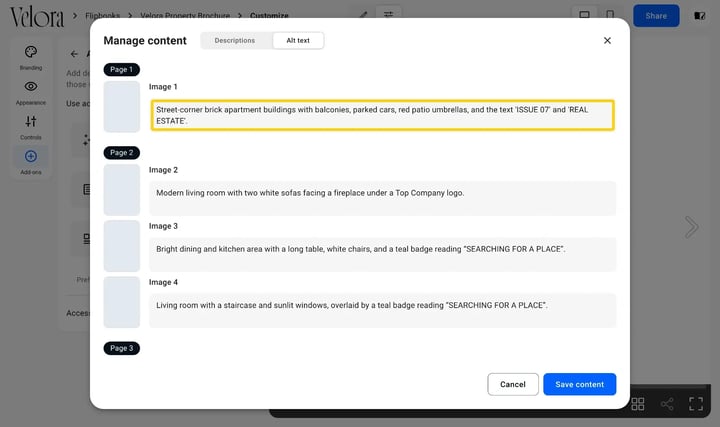Edit the Image 3 alt text field
The width and height of the screenshot is (720, 427).
[x=382, y=254]
